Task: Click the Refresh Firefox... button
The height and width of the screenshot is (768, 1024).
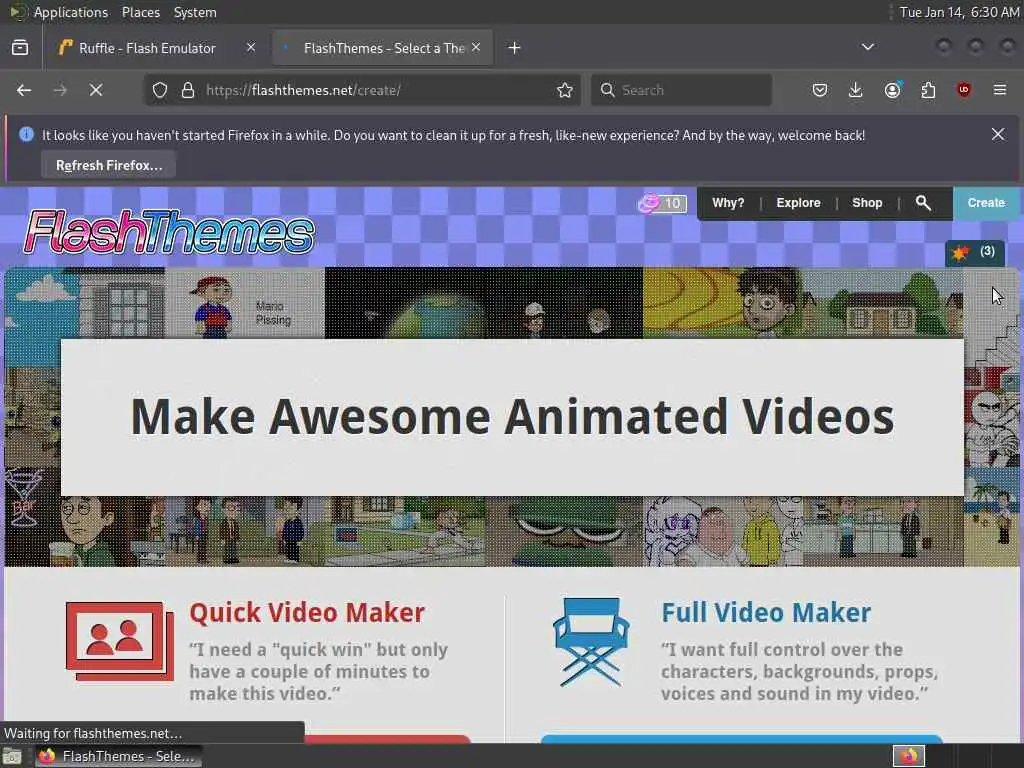Action: [108, 165]
